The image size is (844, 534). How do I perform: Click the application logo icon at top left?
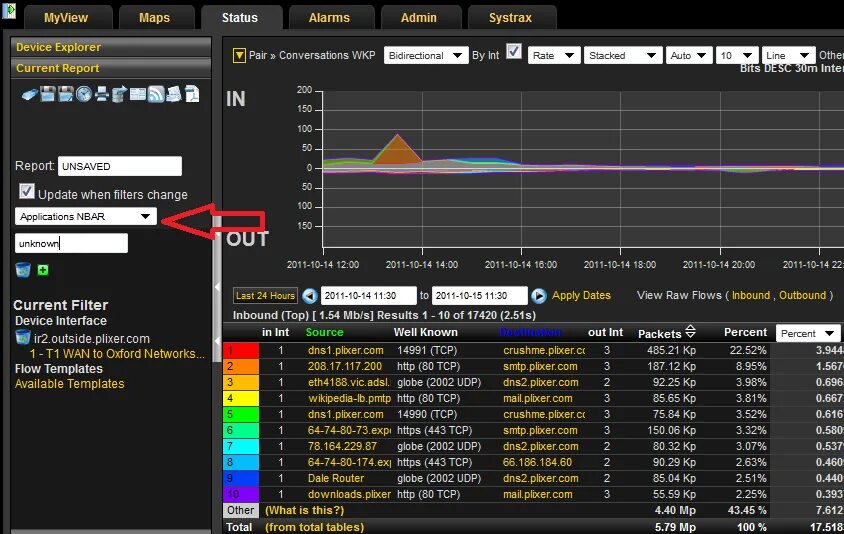click(9, 10)
